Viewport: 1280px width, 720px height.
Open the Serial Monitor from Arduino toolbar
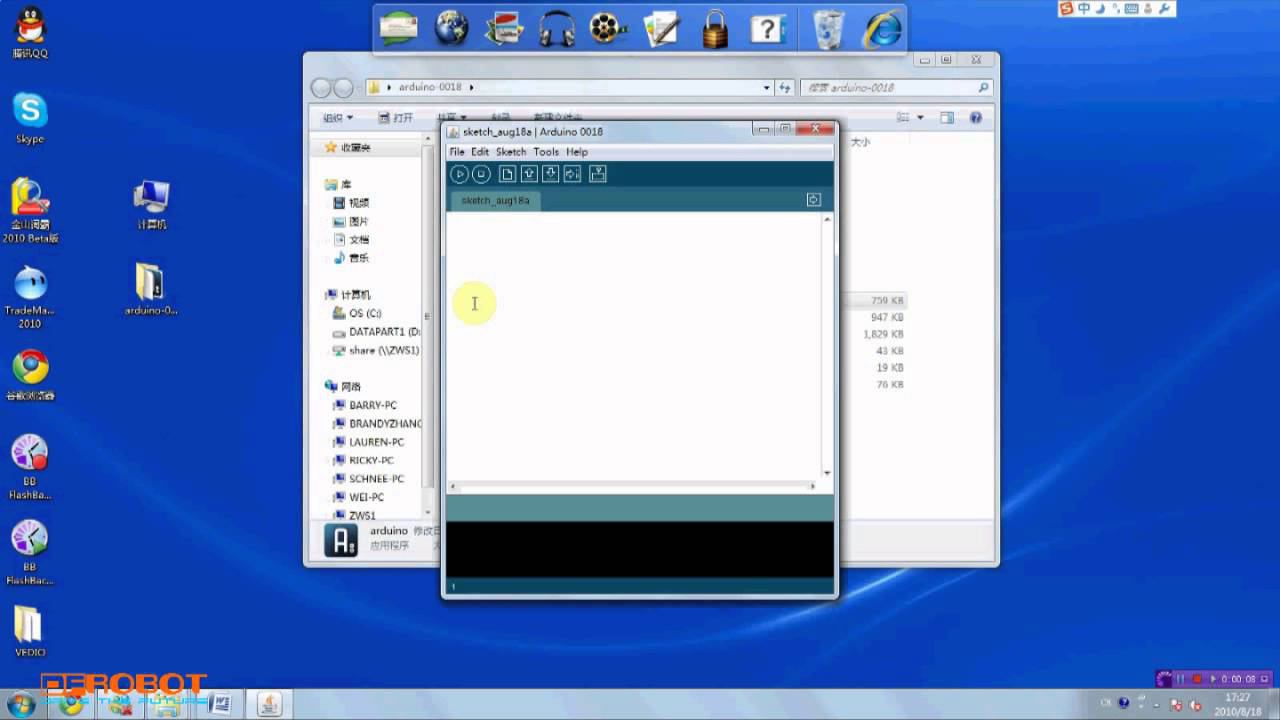[x=598, y=174]
